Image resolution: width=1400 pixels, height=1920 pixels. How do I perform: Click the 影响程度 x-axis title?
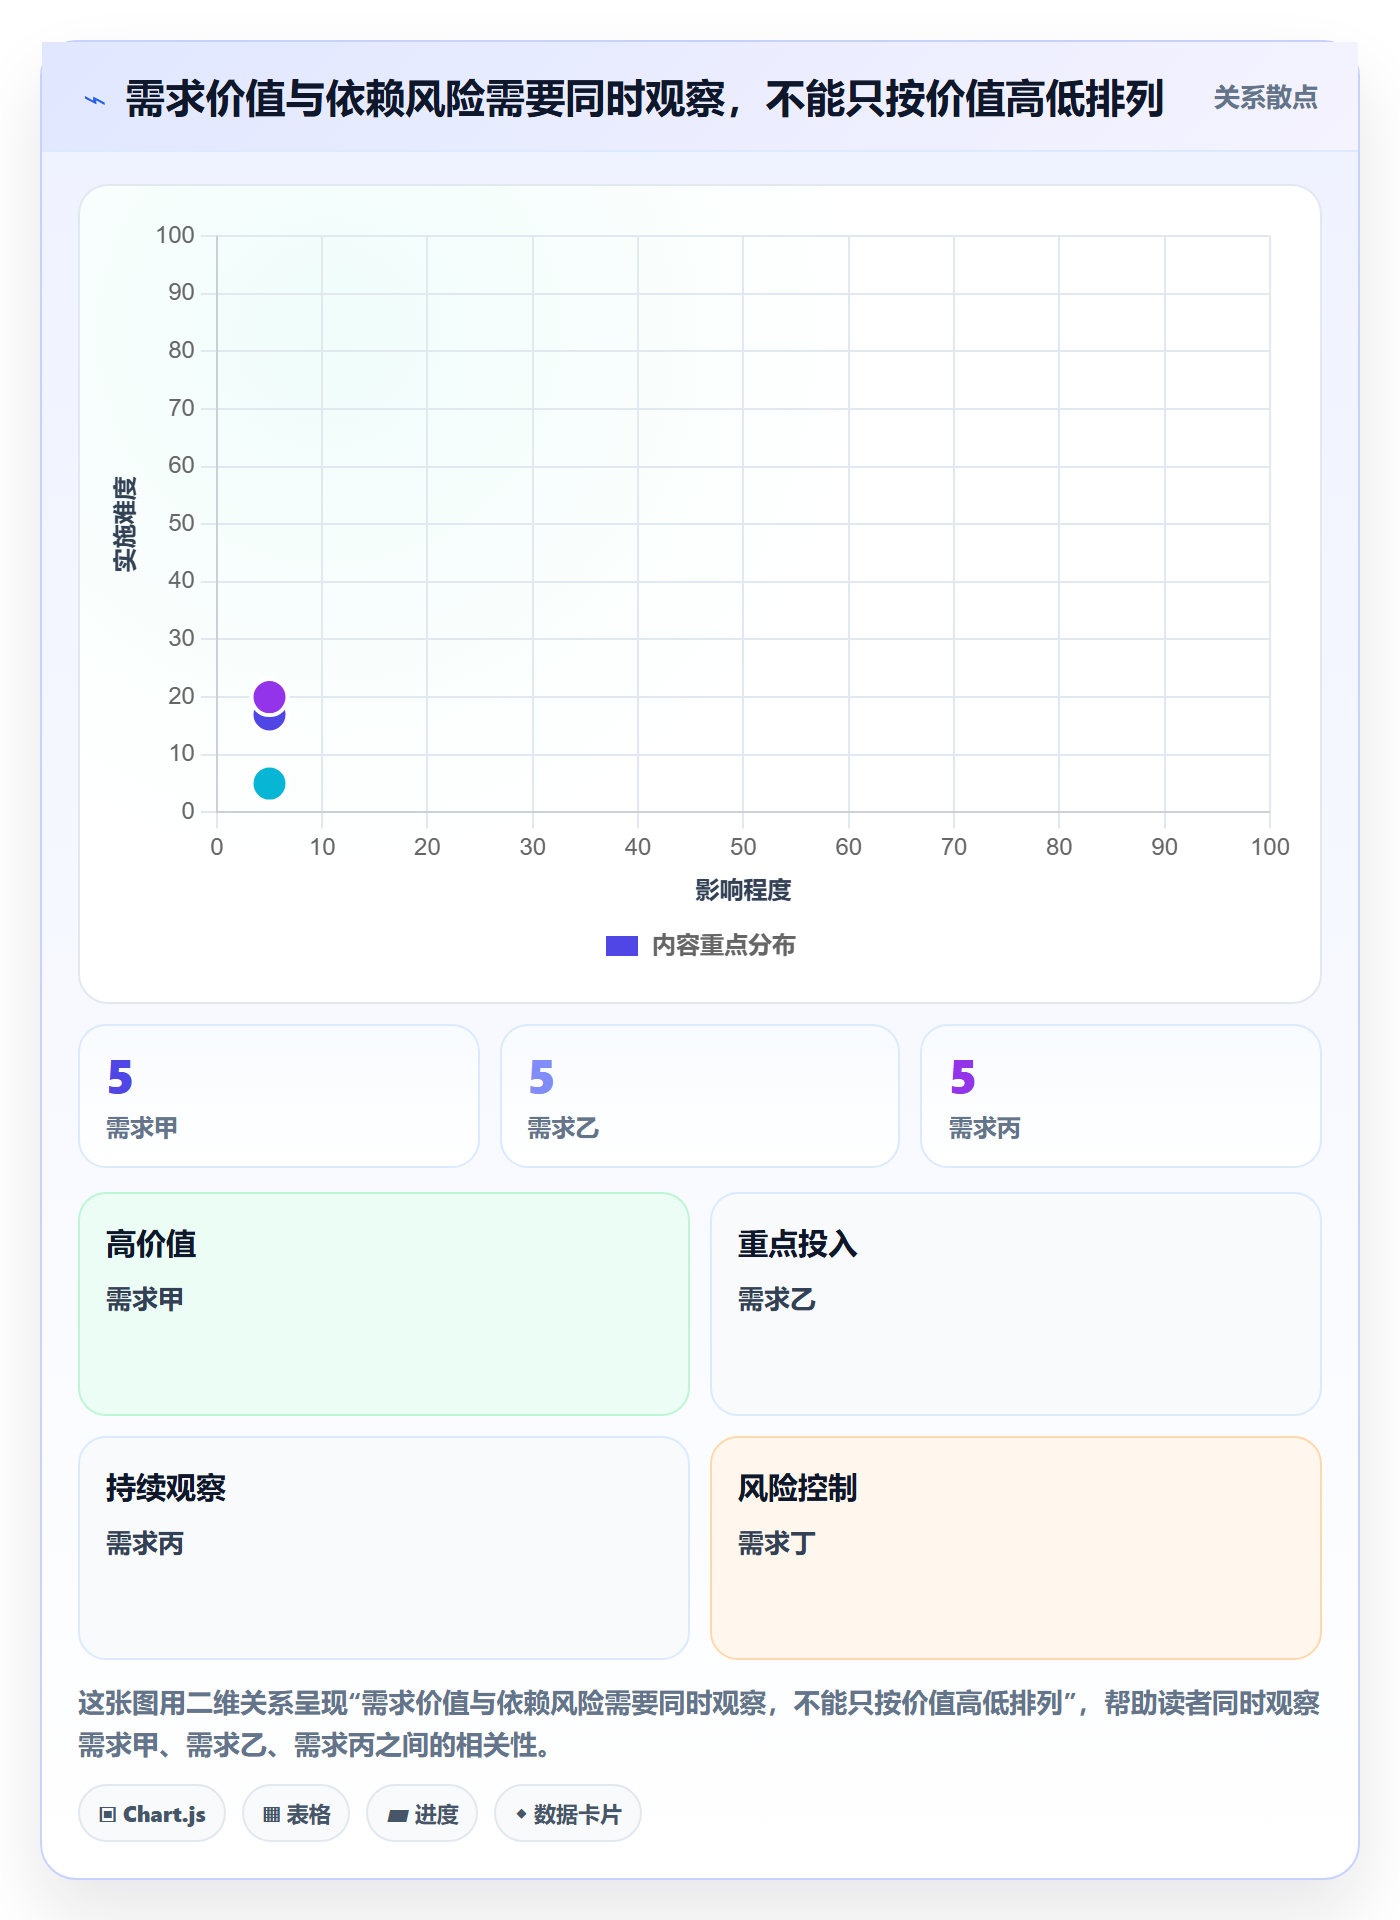(x=743, y=890)
